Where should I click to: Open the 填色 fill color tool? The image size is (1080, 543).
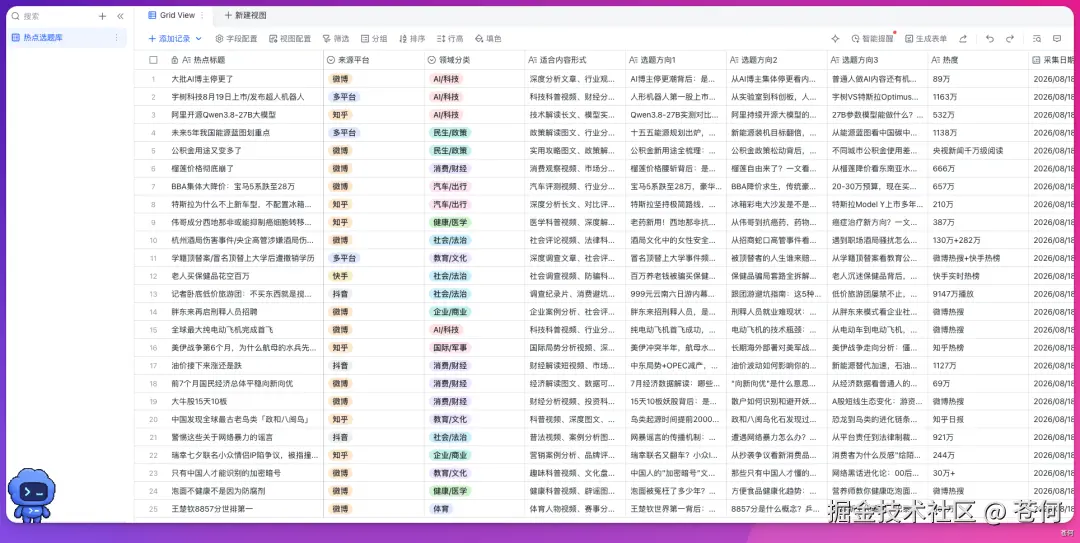(x=488, y=39)
